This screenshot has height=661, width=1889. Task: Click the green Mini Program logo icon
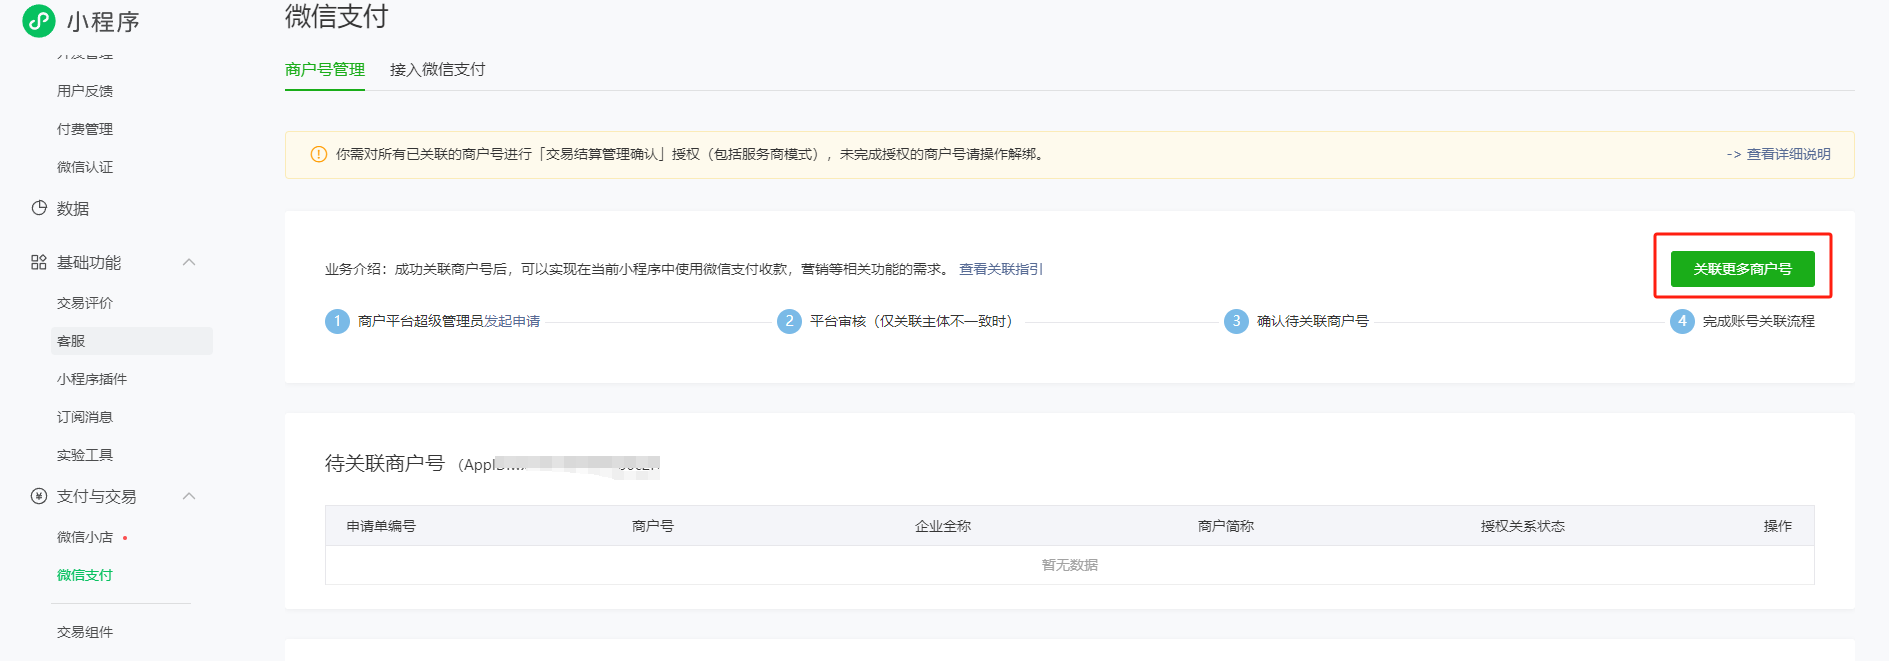point(39,21)
